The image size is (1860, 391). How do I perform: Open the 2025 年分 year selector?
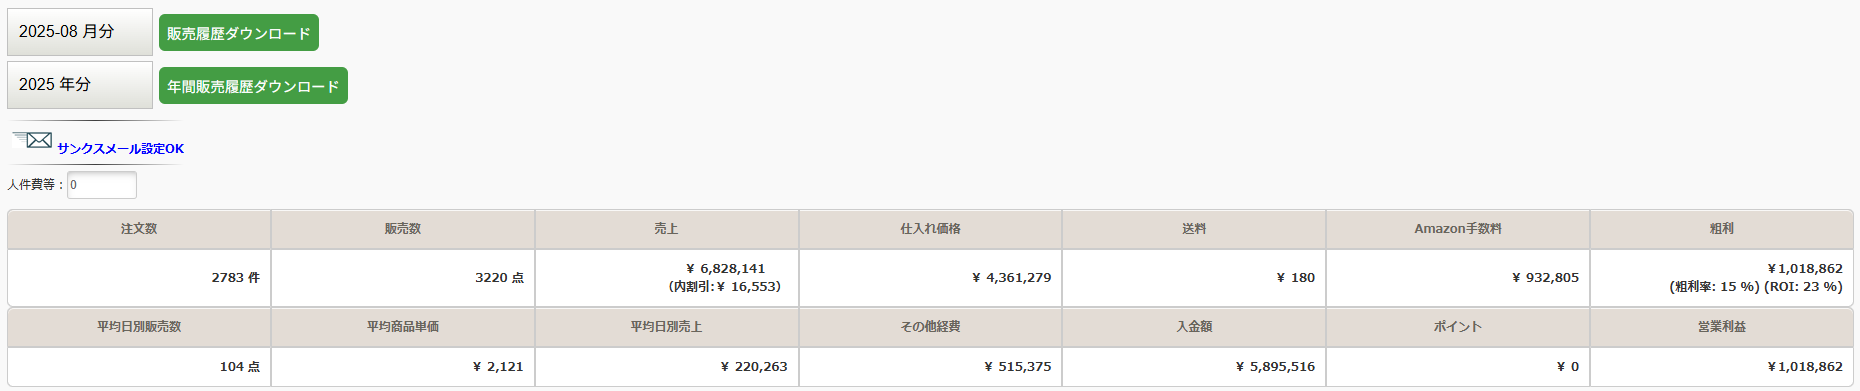pos(80,85)
